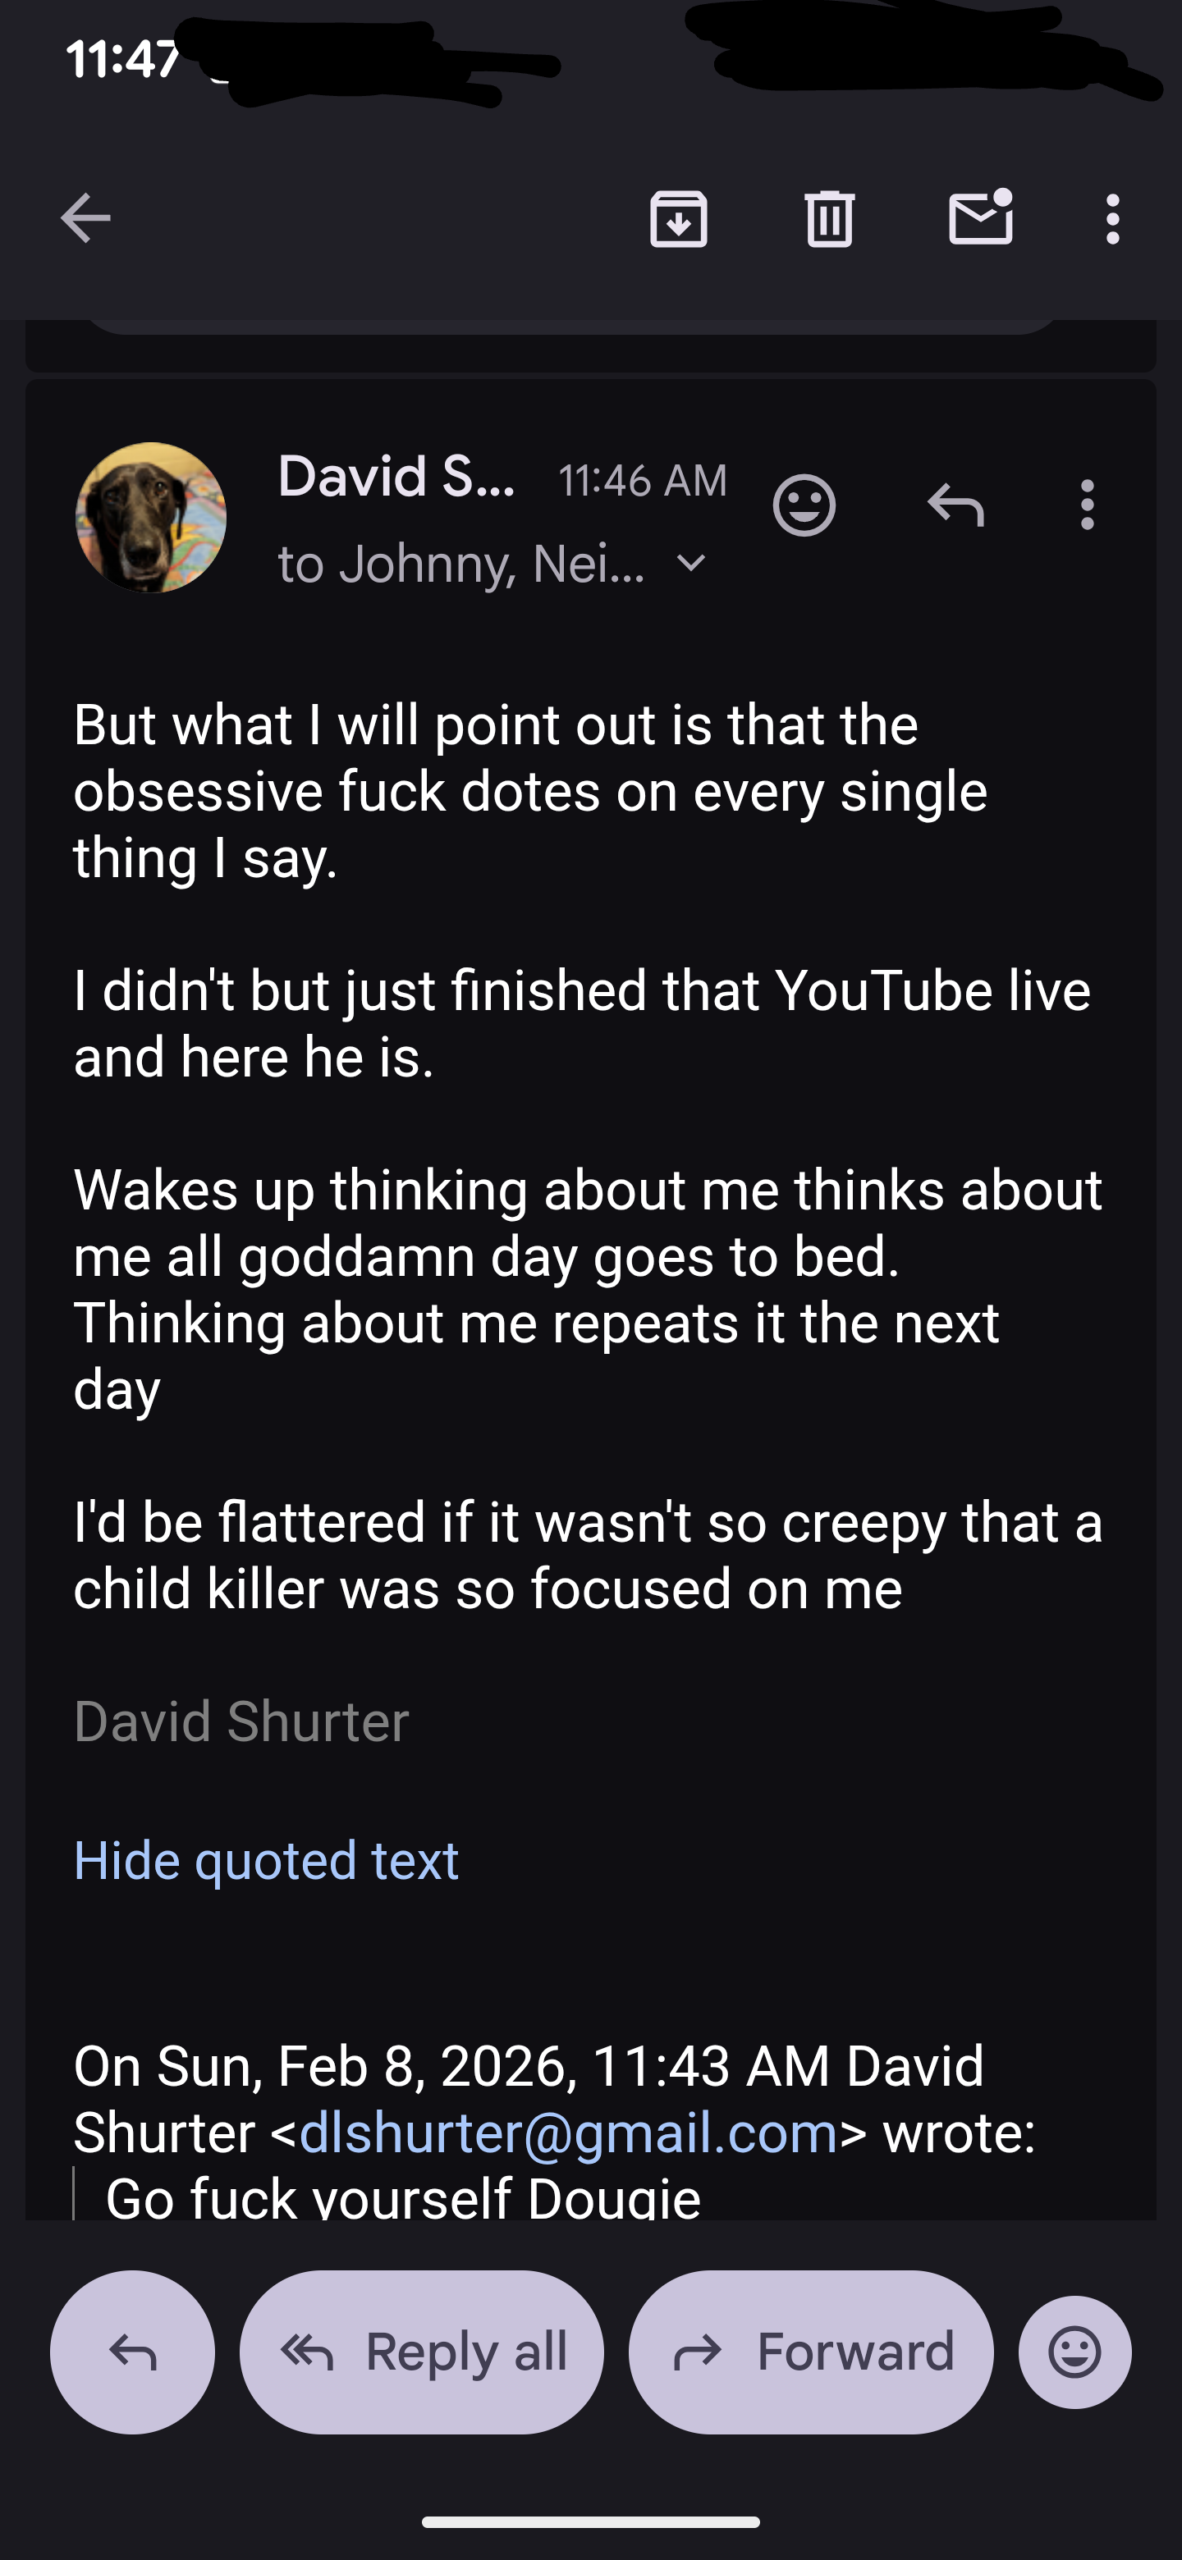Expand the recipient details chevron
Image resolution: width=1182 pixels, height=2560 pixels.
pos(691,564)
